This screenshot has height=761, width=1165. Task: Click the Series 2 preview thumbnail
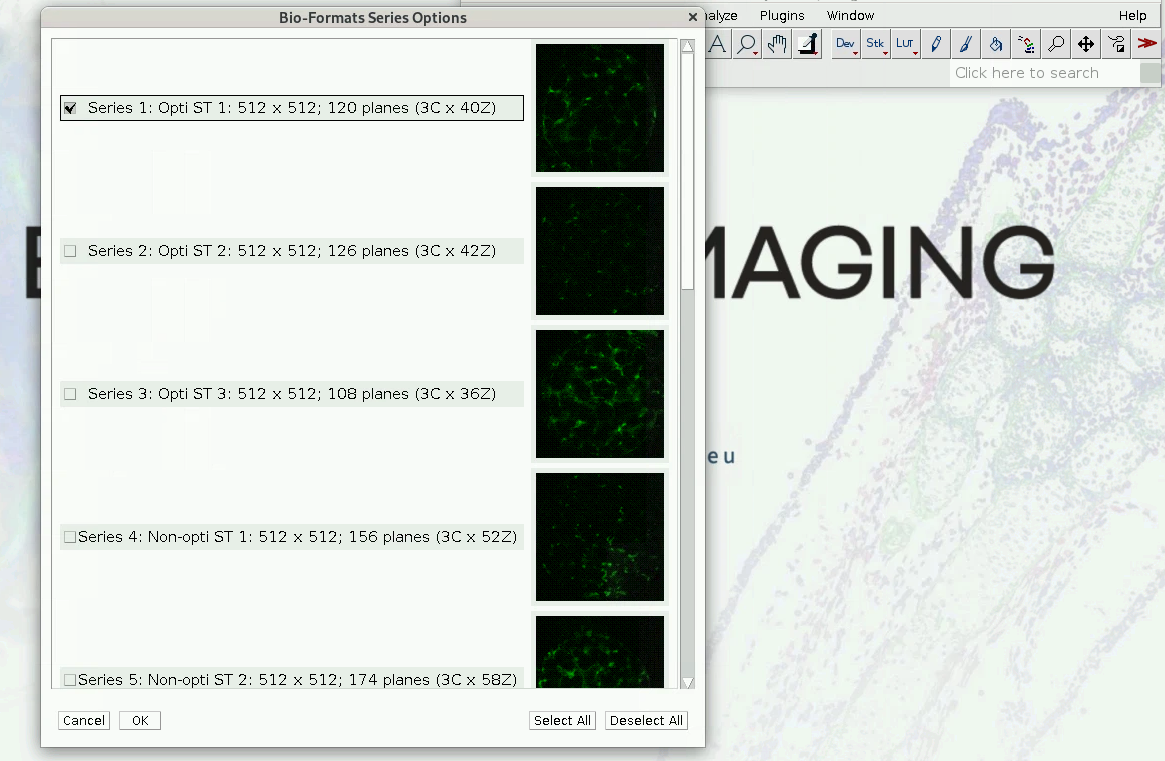tap(600, 251)
